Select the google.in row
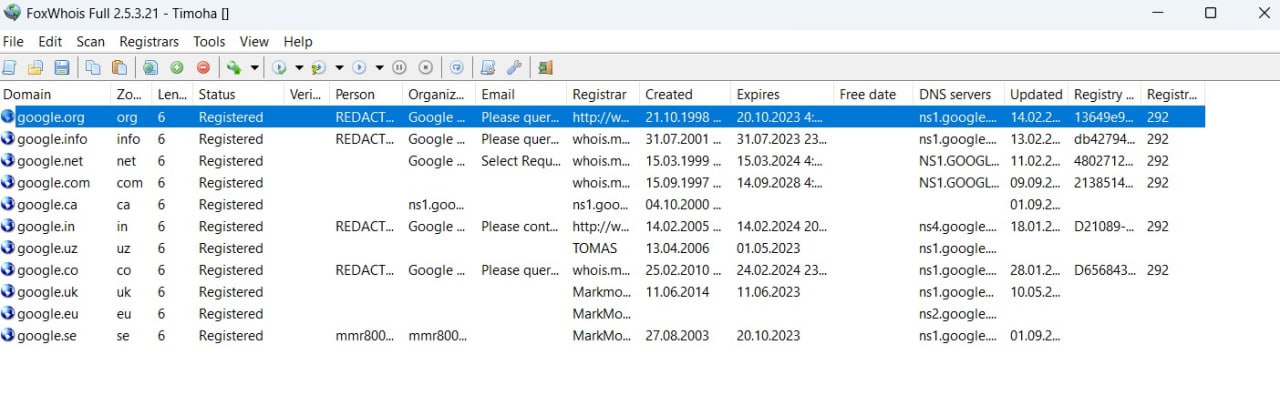 [x=602, y=227]
